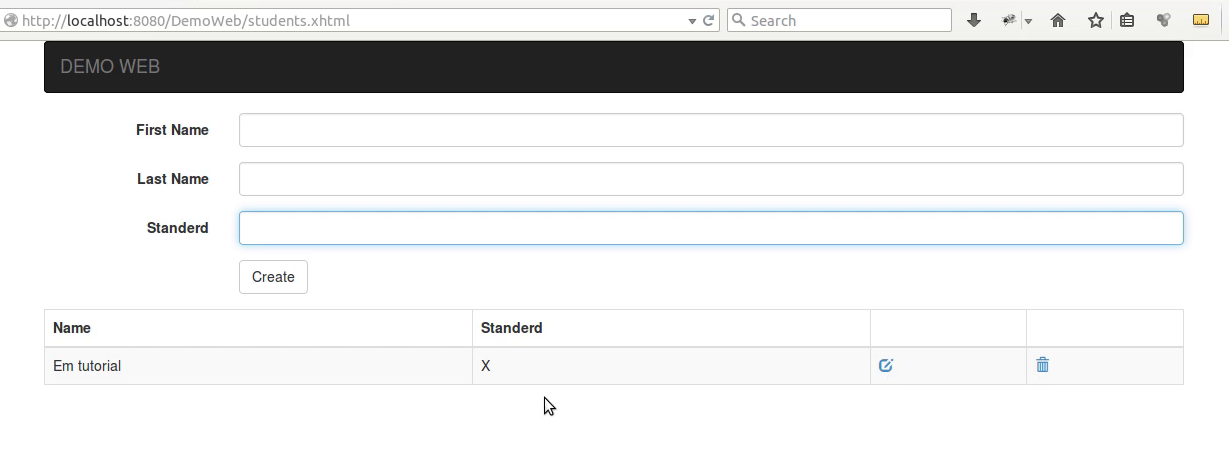Focus the Last Name field
The image size is (1229, 453).
(x=711, y=179)
